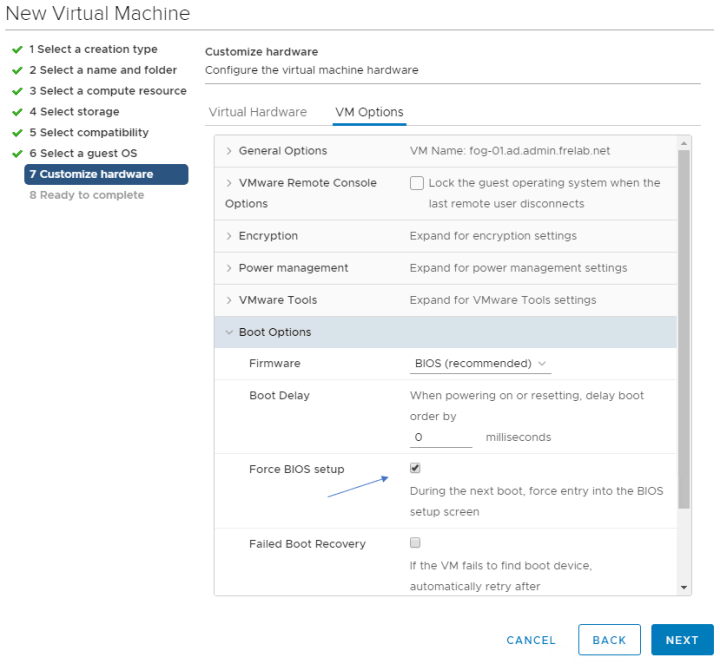The image size is (720, 664).
Task: Jump to step 4 Select storage
Action: coord(74,112)
